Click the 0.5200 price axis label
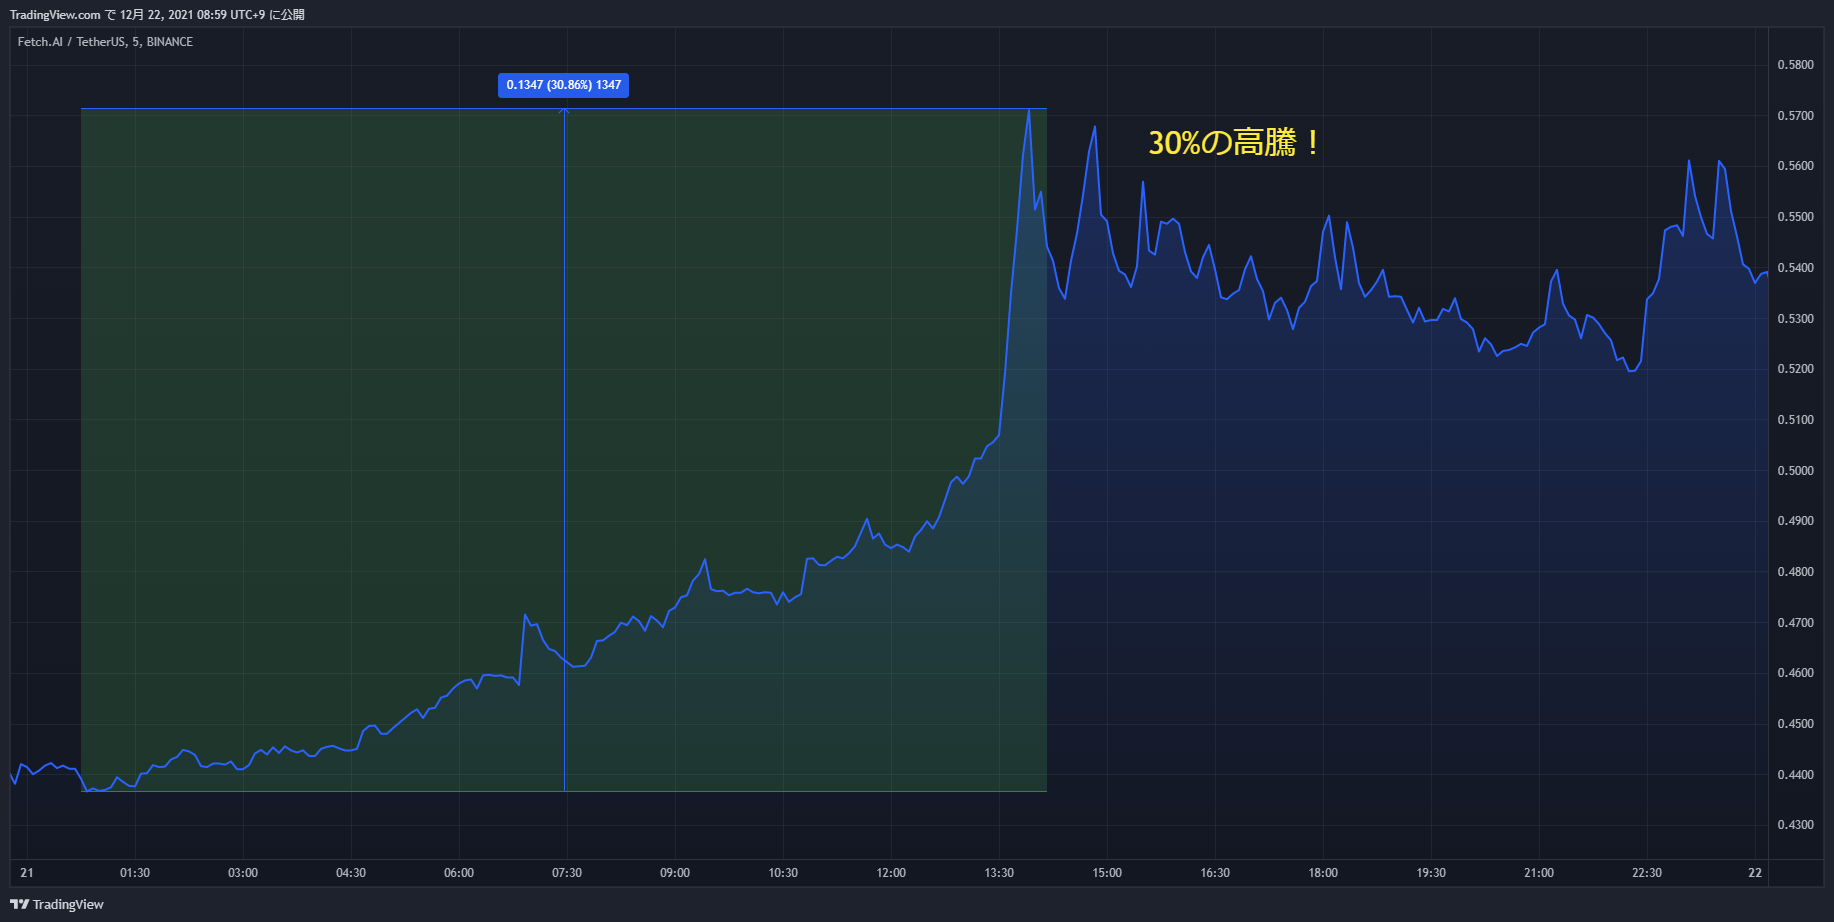The height and width of the screenshot is (922, 1834). click(1795, 369)
